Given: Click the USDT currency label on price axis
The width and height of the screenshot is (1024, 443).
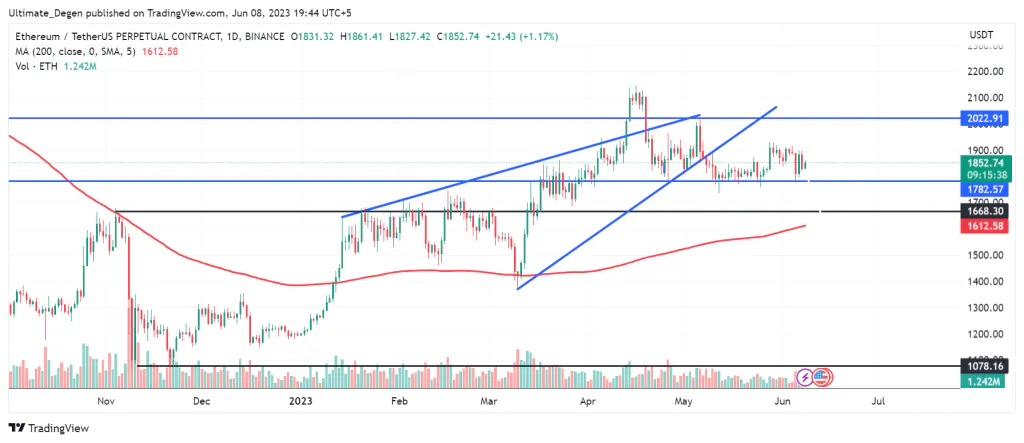Looking at the screenshot, I should click(x=980, y=35).
